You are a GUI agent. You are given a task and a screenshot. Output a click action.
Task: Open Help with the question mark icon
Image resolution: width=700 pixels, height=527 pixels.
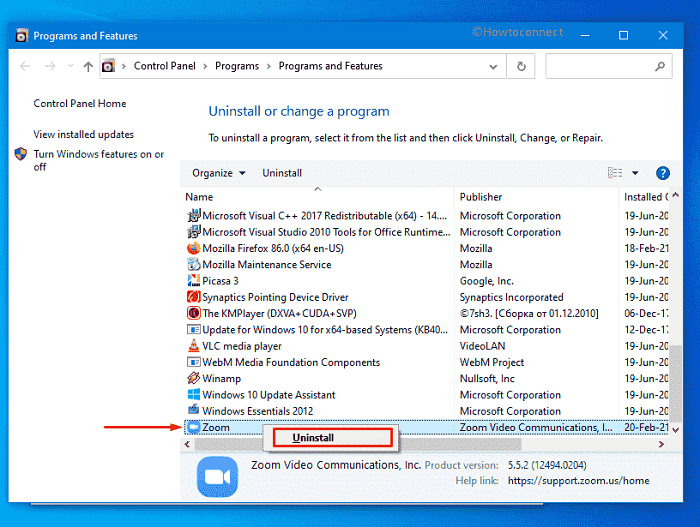pyautogui.click(x=662, y=173)
